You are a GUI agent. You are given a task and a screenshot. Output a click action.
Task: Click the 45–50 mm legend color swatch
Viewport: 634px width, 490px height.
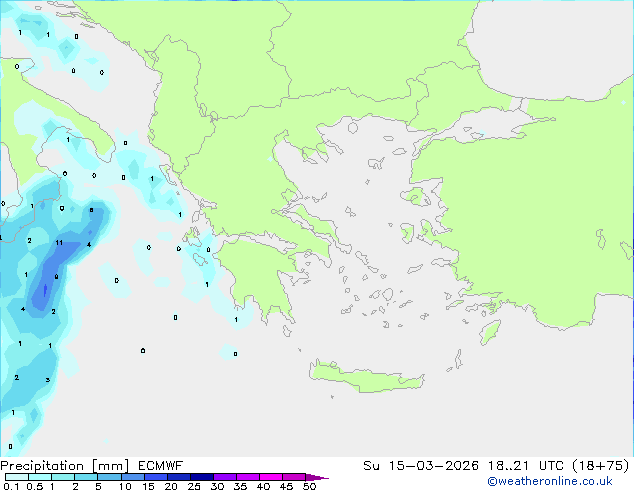pyautogui.click(x=294, y=477)
